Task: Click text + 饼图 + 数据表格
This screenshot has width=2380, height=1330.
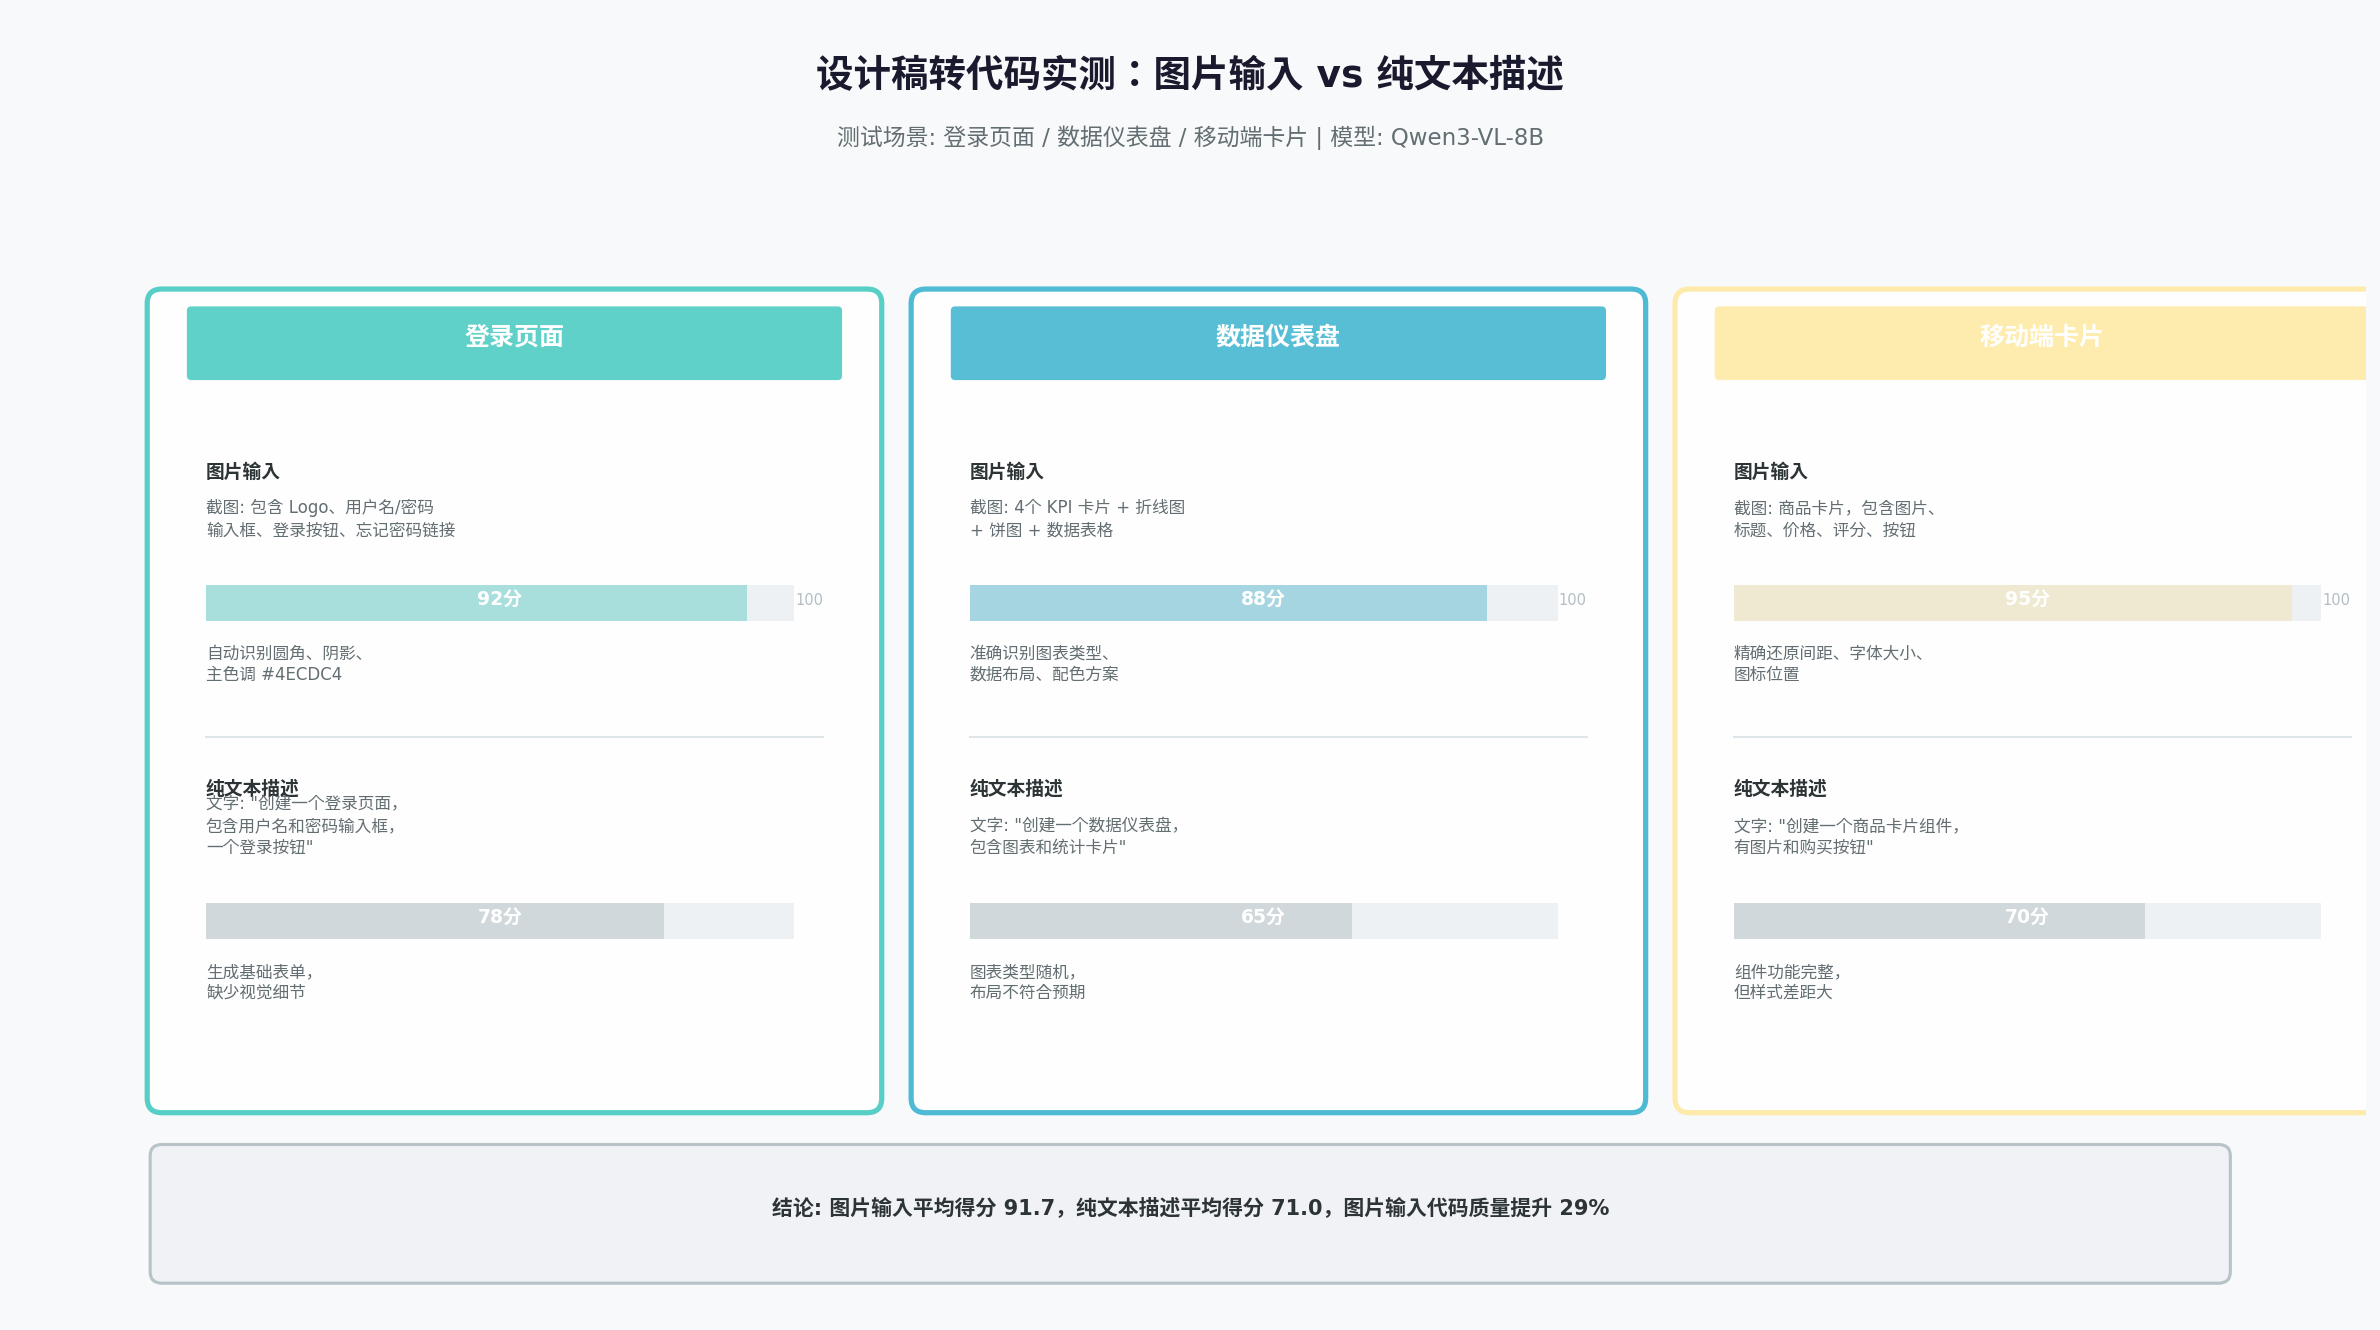Action: pyautogui.click(x=1041, y=530)
